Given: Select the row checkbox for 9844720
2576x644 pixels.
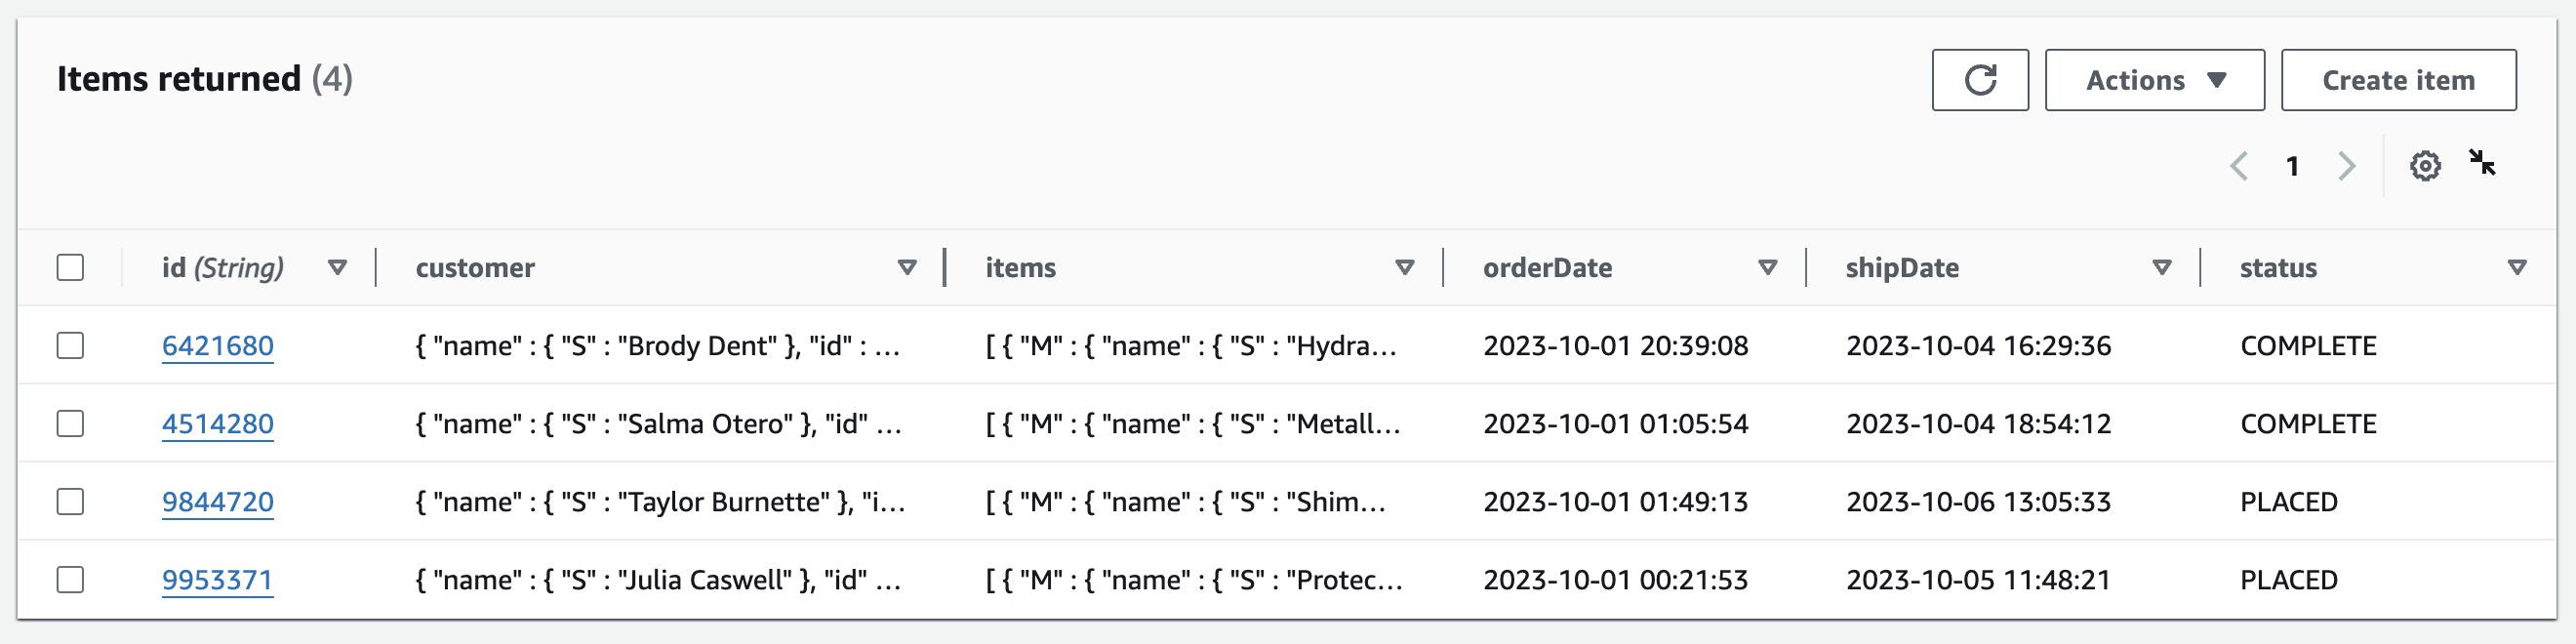Looking at the screenshot, I should click(x=70, y=502).
